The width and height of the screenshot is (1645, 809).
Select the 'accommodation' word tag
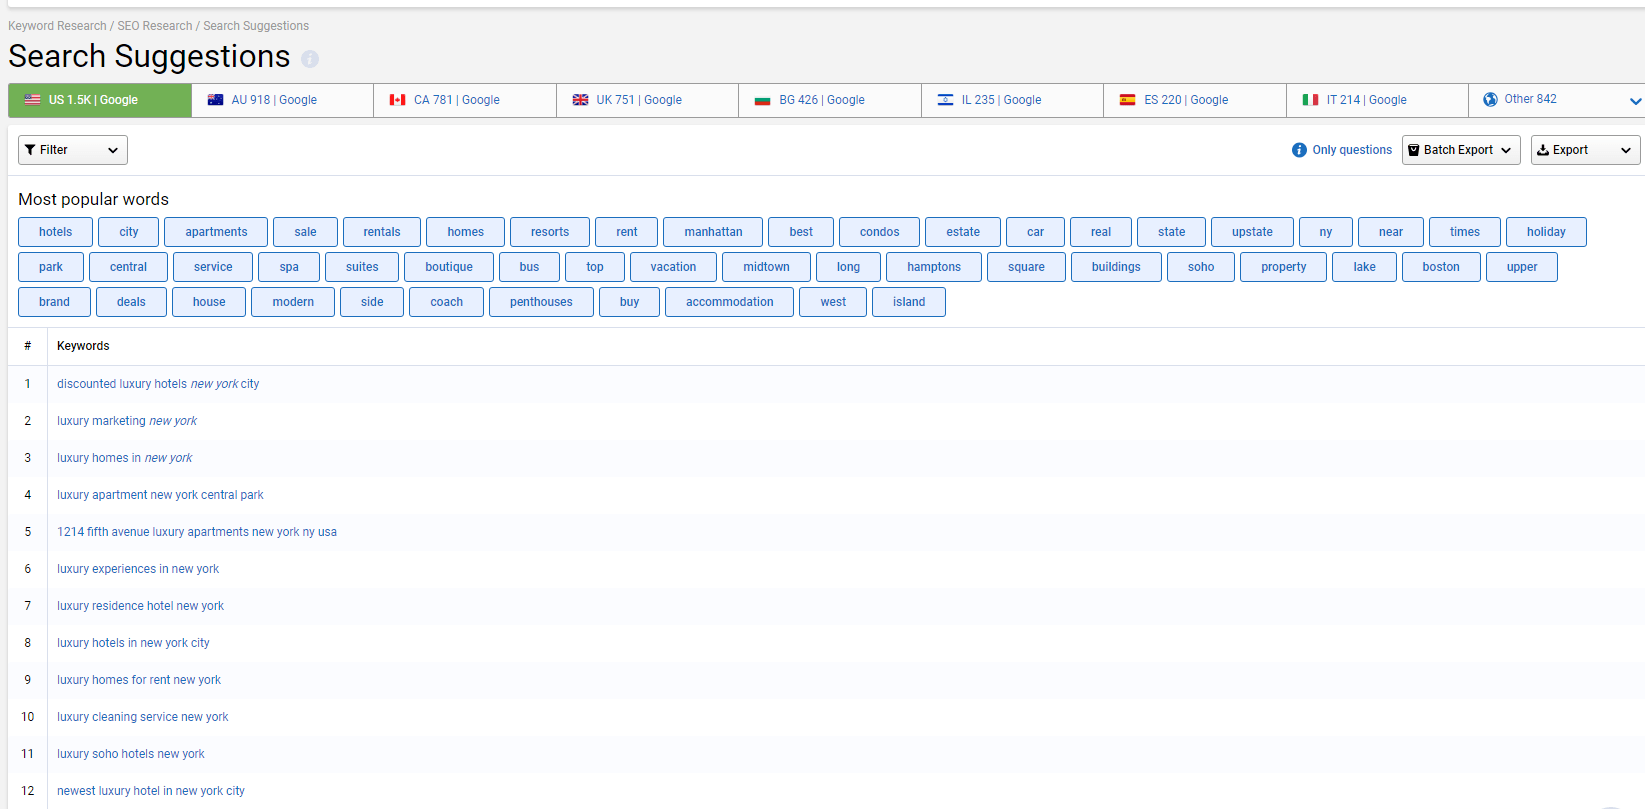(730, 302)
